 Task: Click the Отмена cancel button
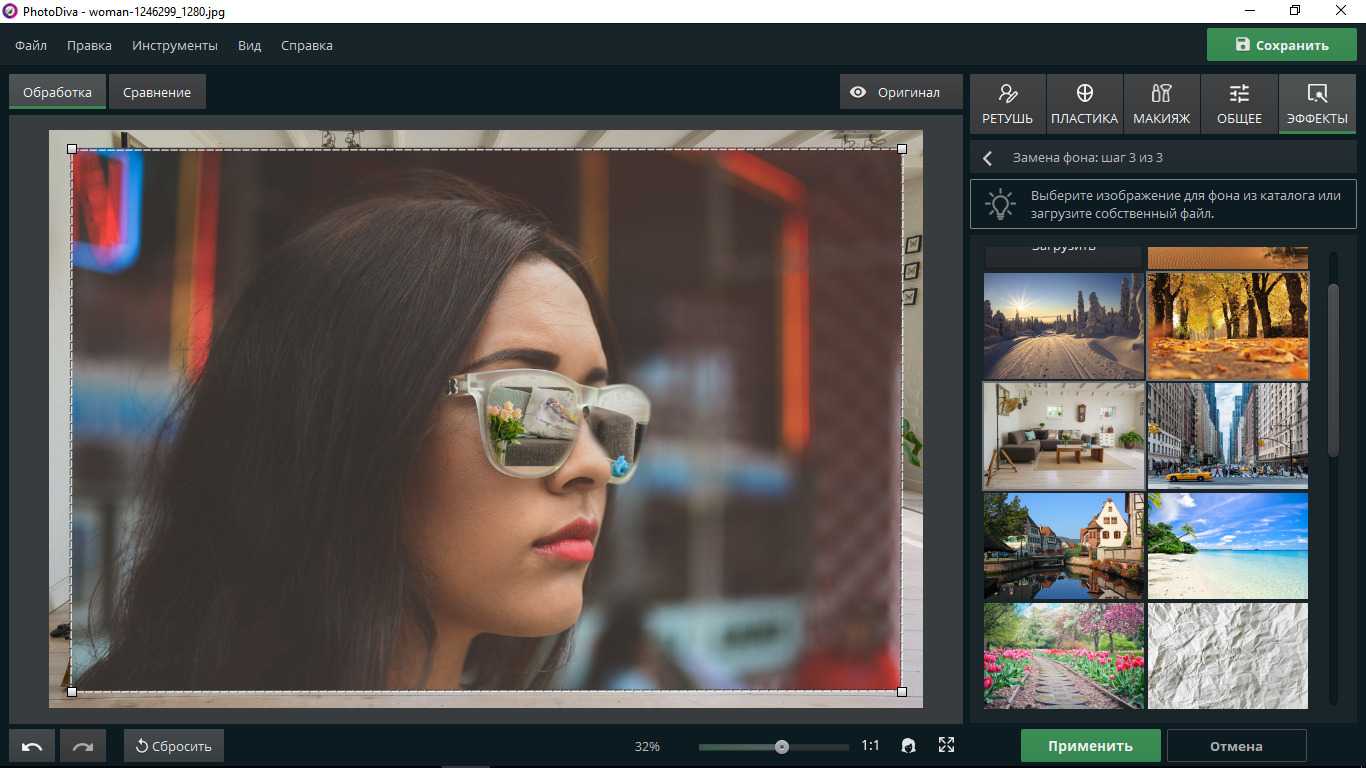pos(1236,746)
